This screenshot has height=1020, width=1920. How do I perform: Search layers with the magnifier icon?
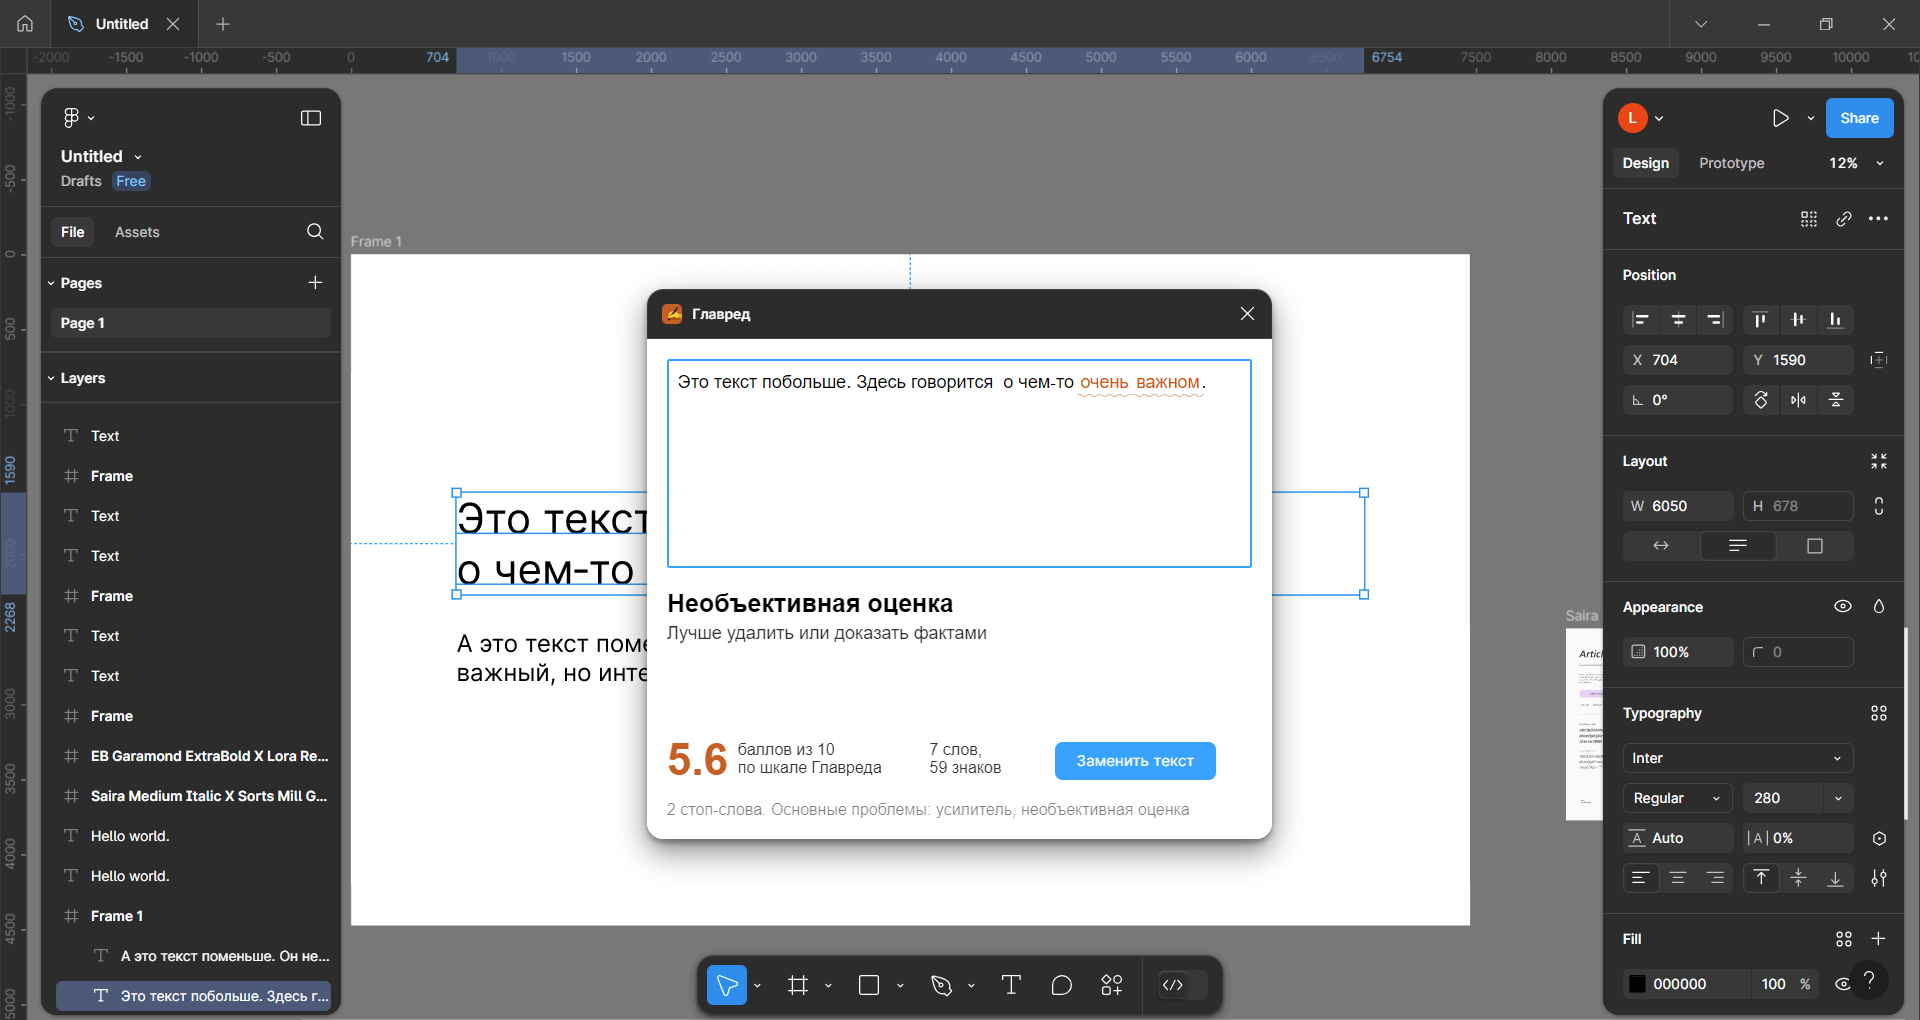coord(315,231)
